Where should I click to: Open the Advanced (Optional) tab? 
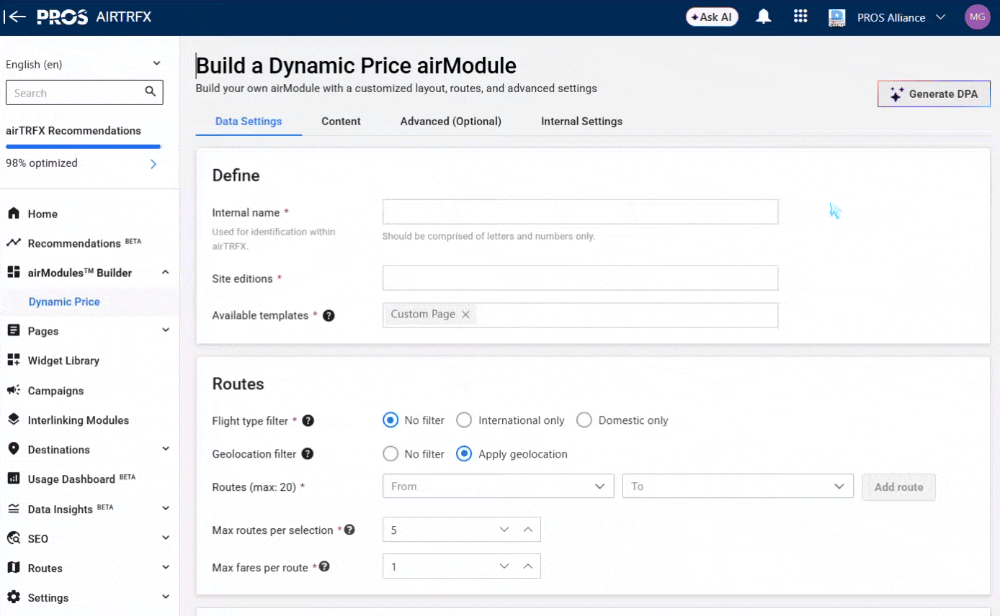click(451, 121)
